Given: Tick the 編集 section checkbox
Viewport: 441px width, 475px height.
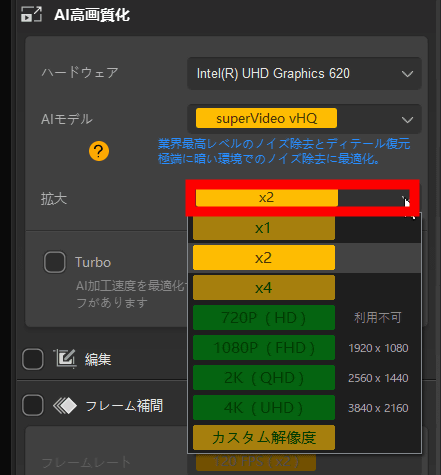Looking at the screenshot, I should pos(33,359).
